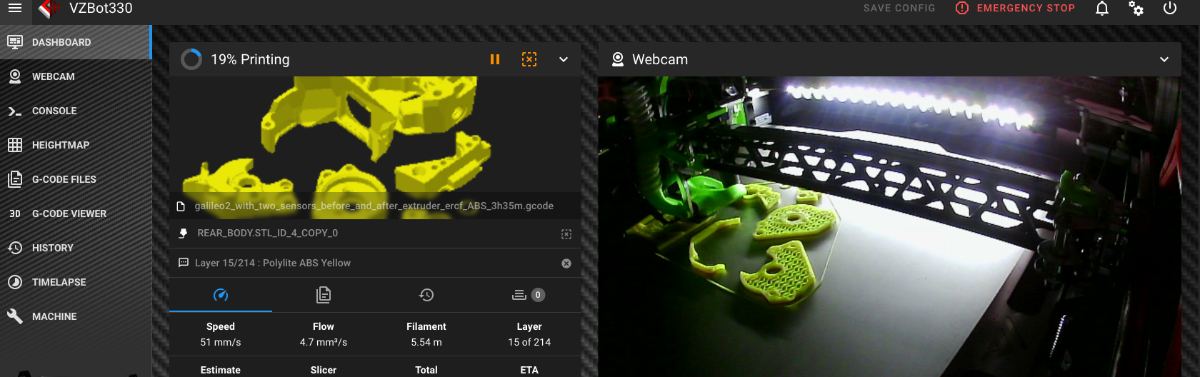
Task: Open the power menu icon
Action: [x=1170, y=8]
